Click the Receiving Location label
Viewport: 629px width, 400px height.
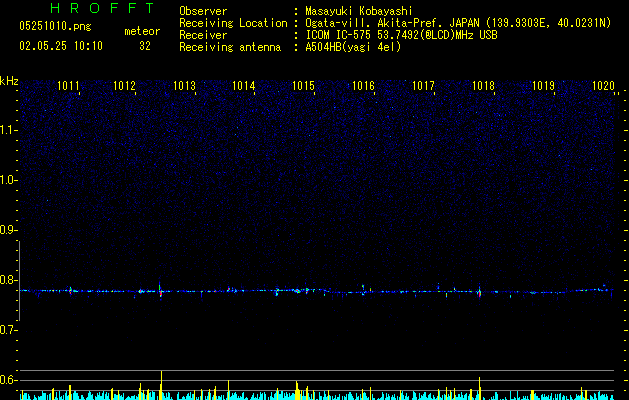coord(233,23)
